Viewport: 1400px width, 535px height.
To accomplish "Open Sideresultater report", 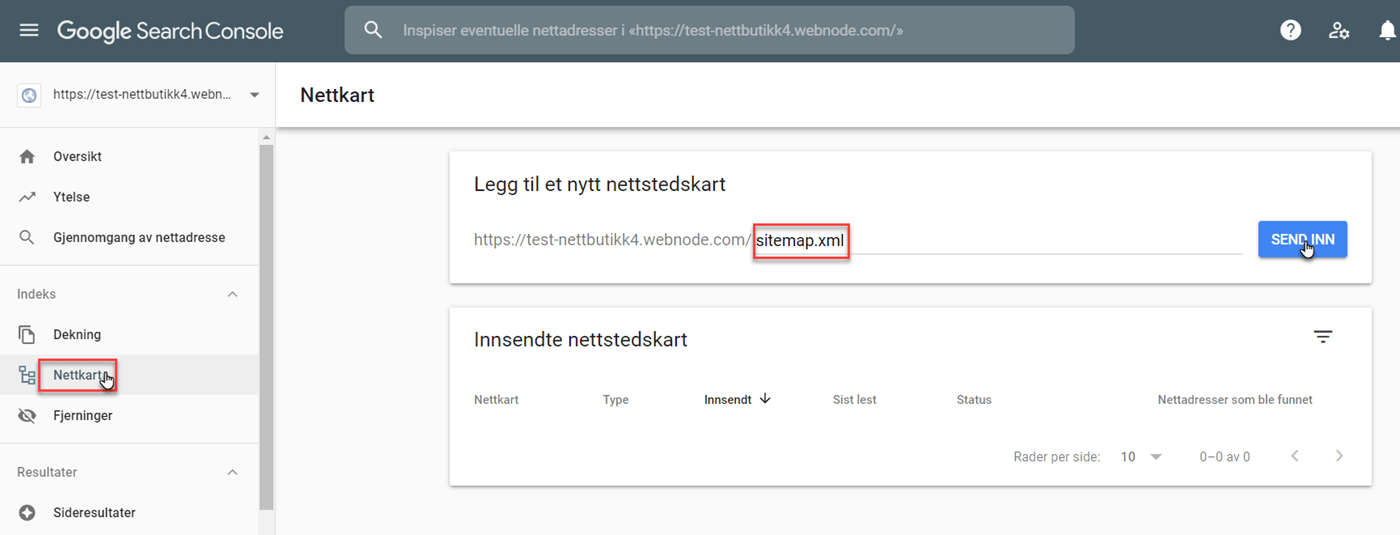I will point(94,513).
